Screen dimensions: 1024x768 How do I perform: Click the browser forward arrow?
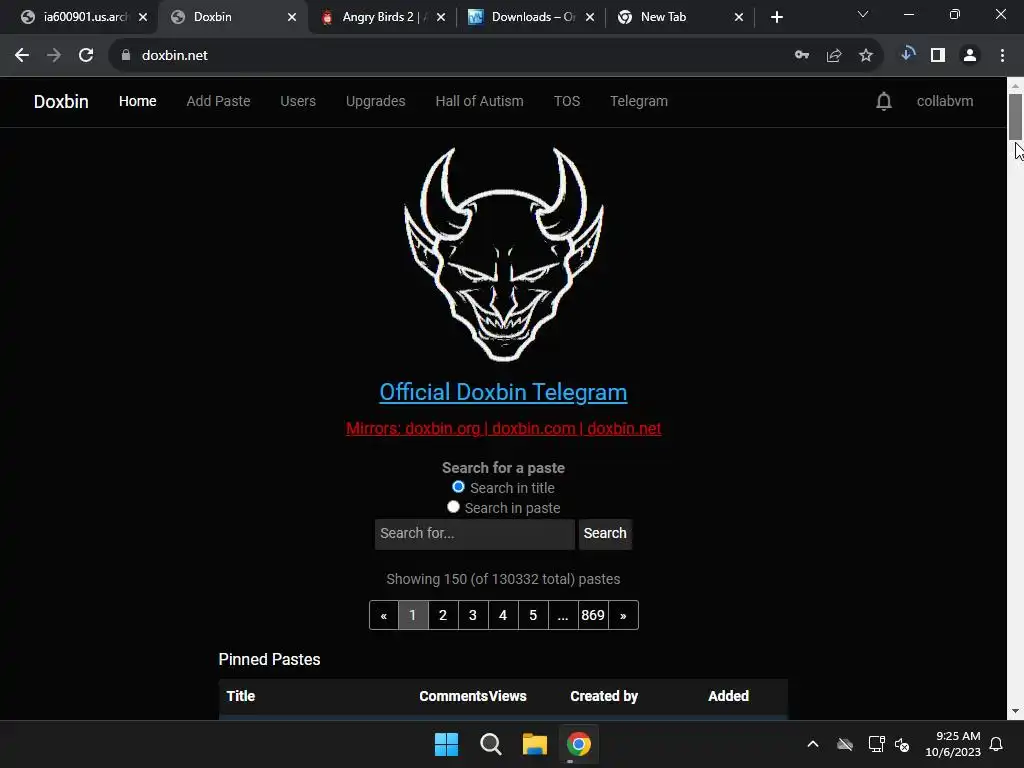pyautogui.click(x=54, y=56)
